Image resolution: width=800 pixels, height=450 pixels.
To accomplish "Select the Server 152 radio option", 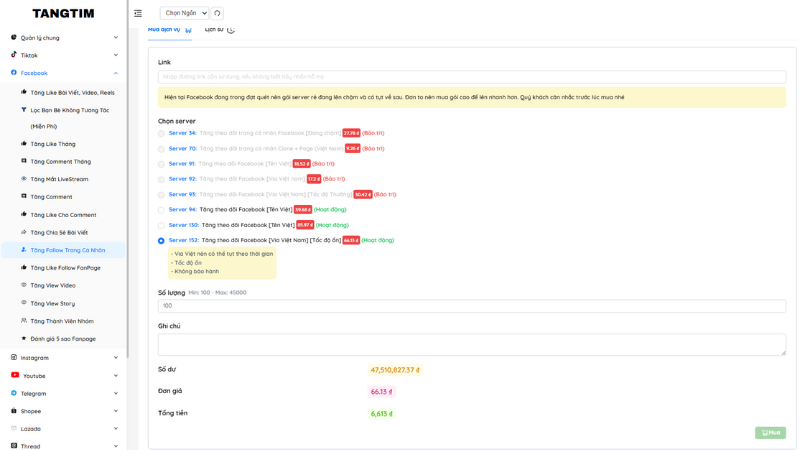I will 161,241.
